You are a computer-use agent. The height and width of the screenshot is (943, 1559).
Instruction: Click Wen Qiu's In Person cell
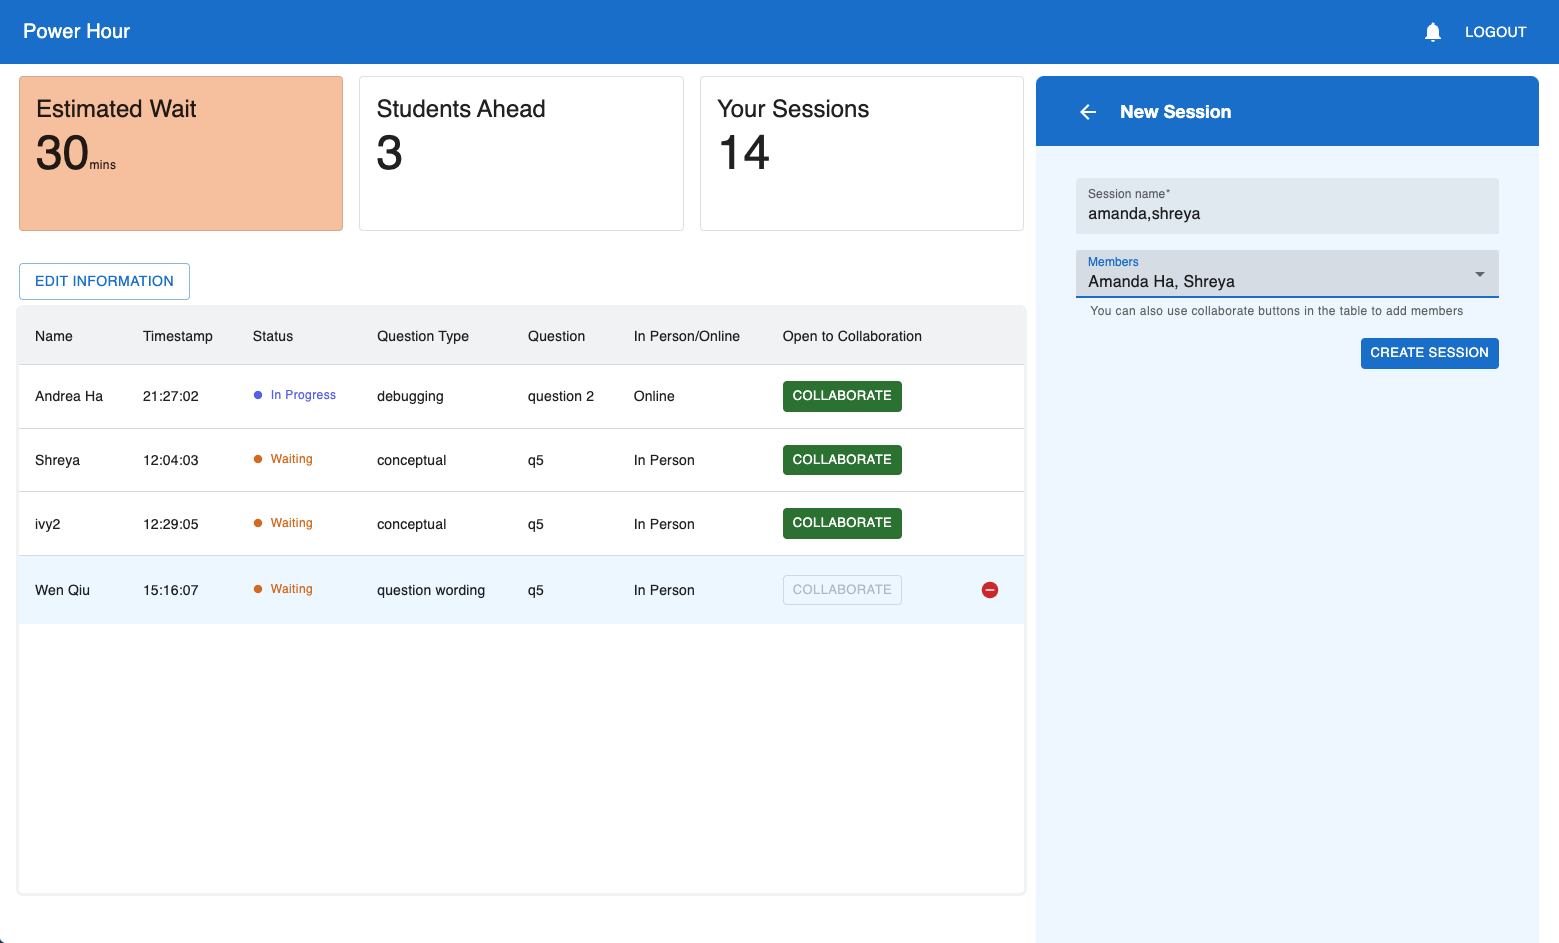(x=664, y=590)
